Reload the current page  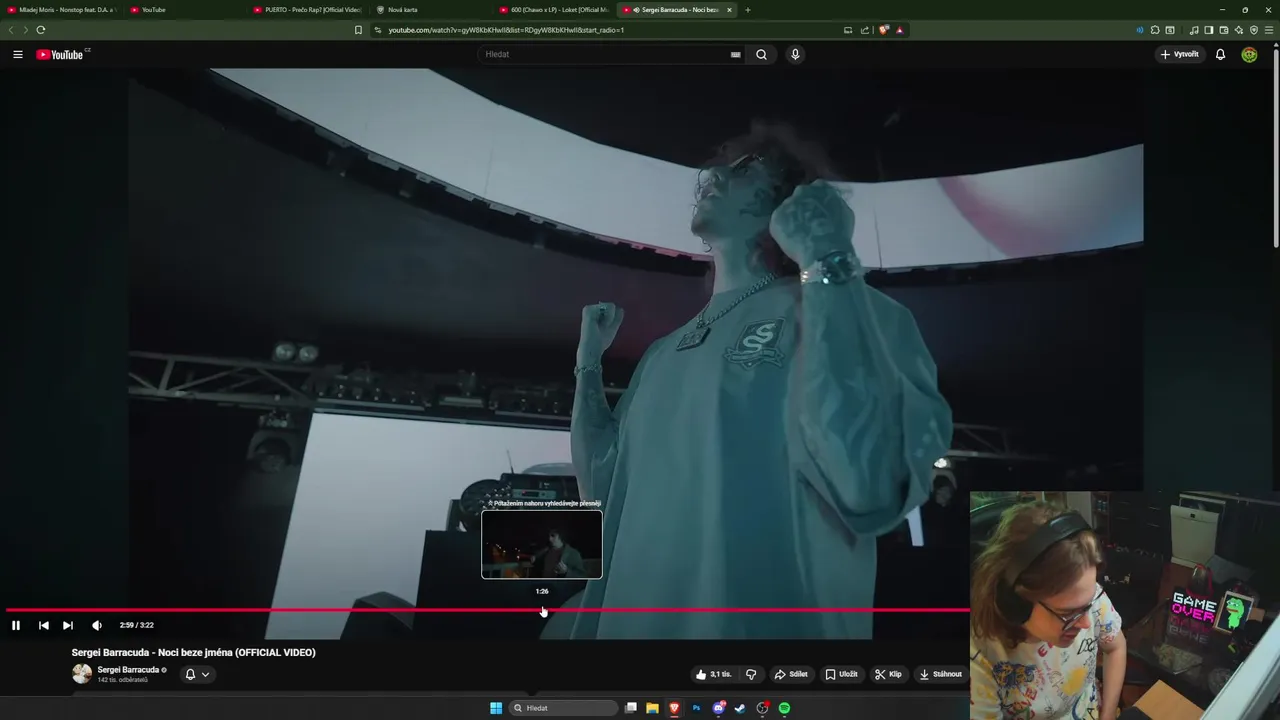41,30
